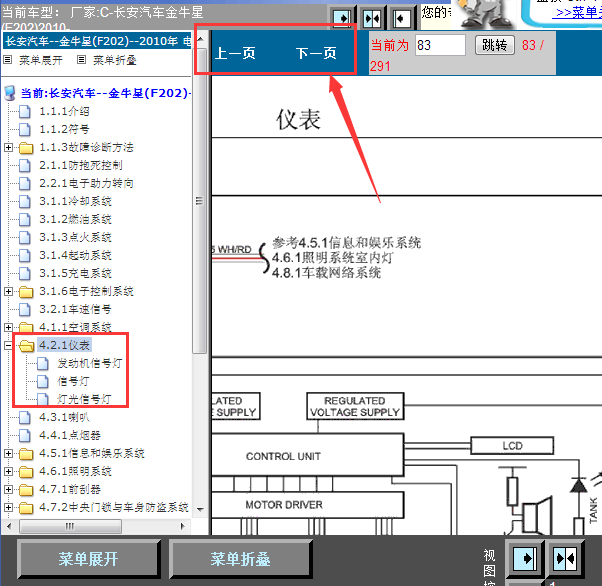Select the 1.1.1介绍 tree item
Screen dimensions: 602x586
point(64,111)
